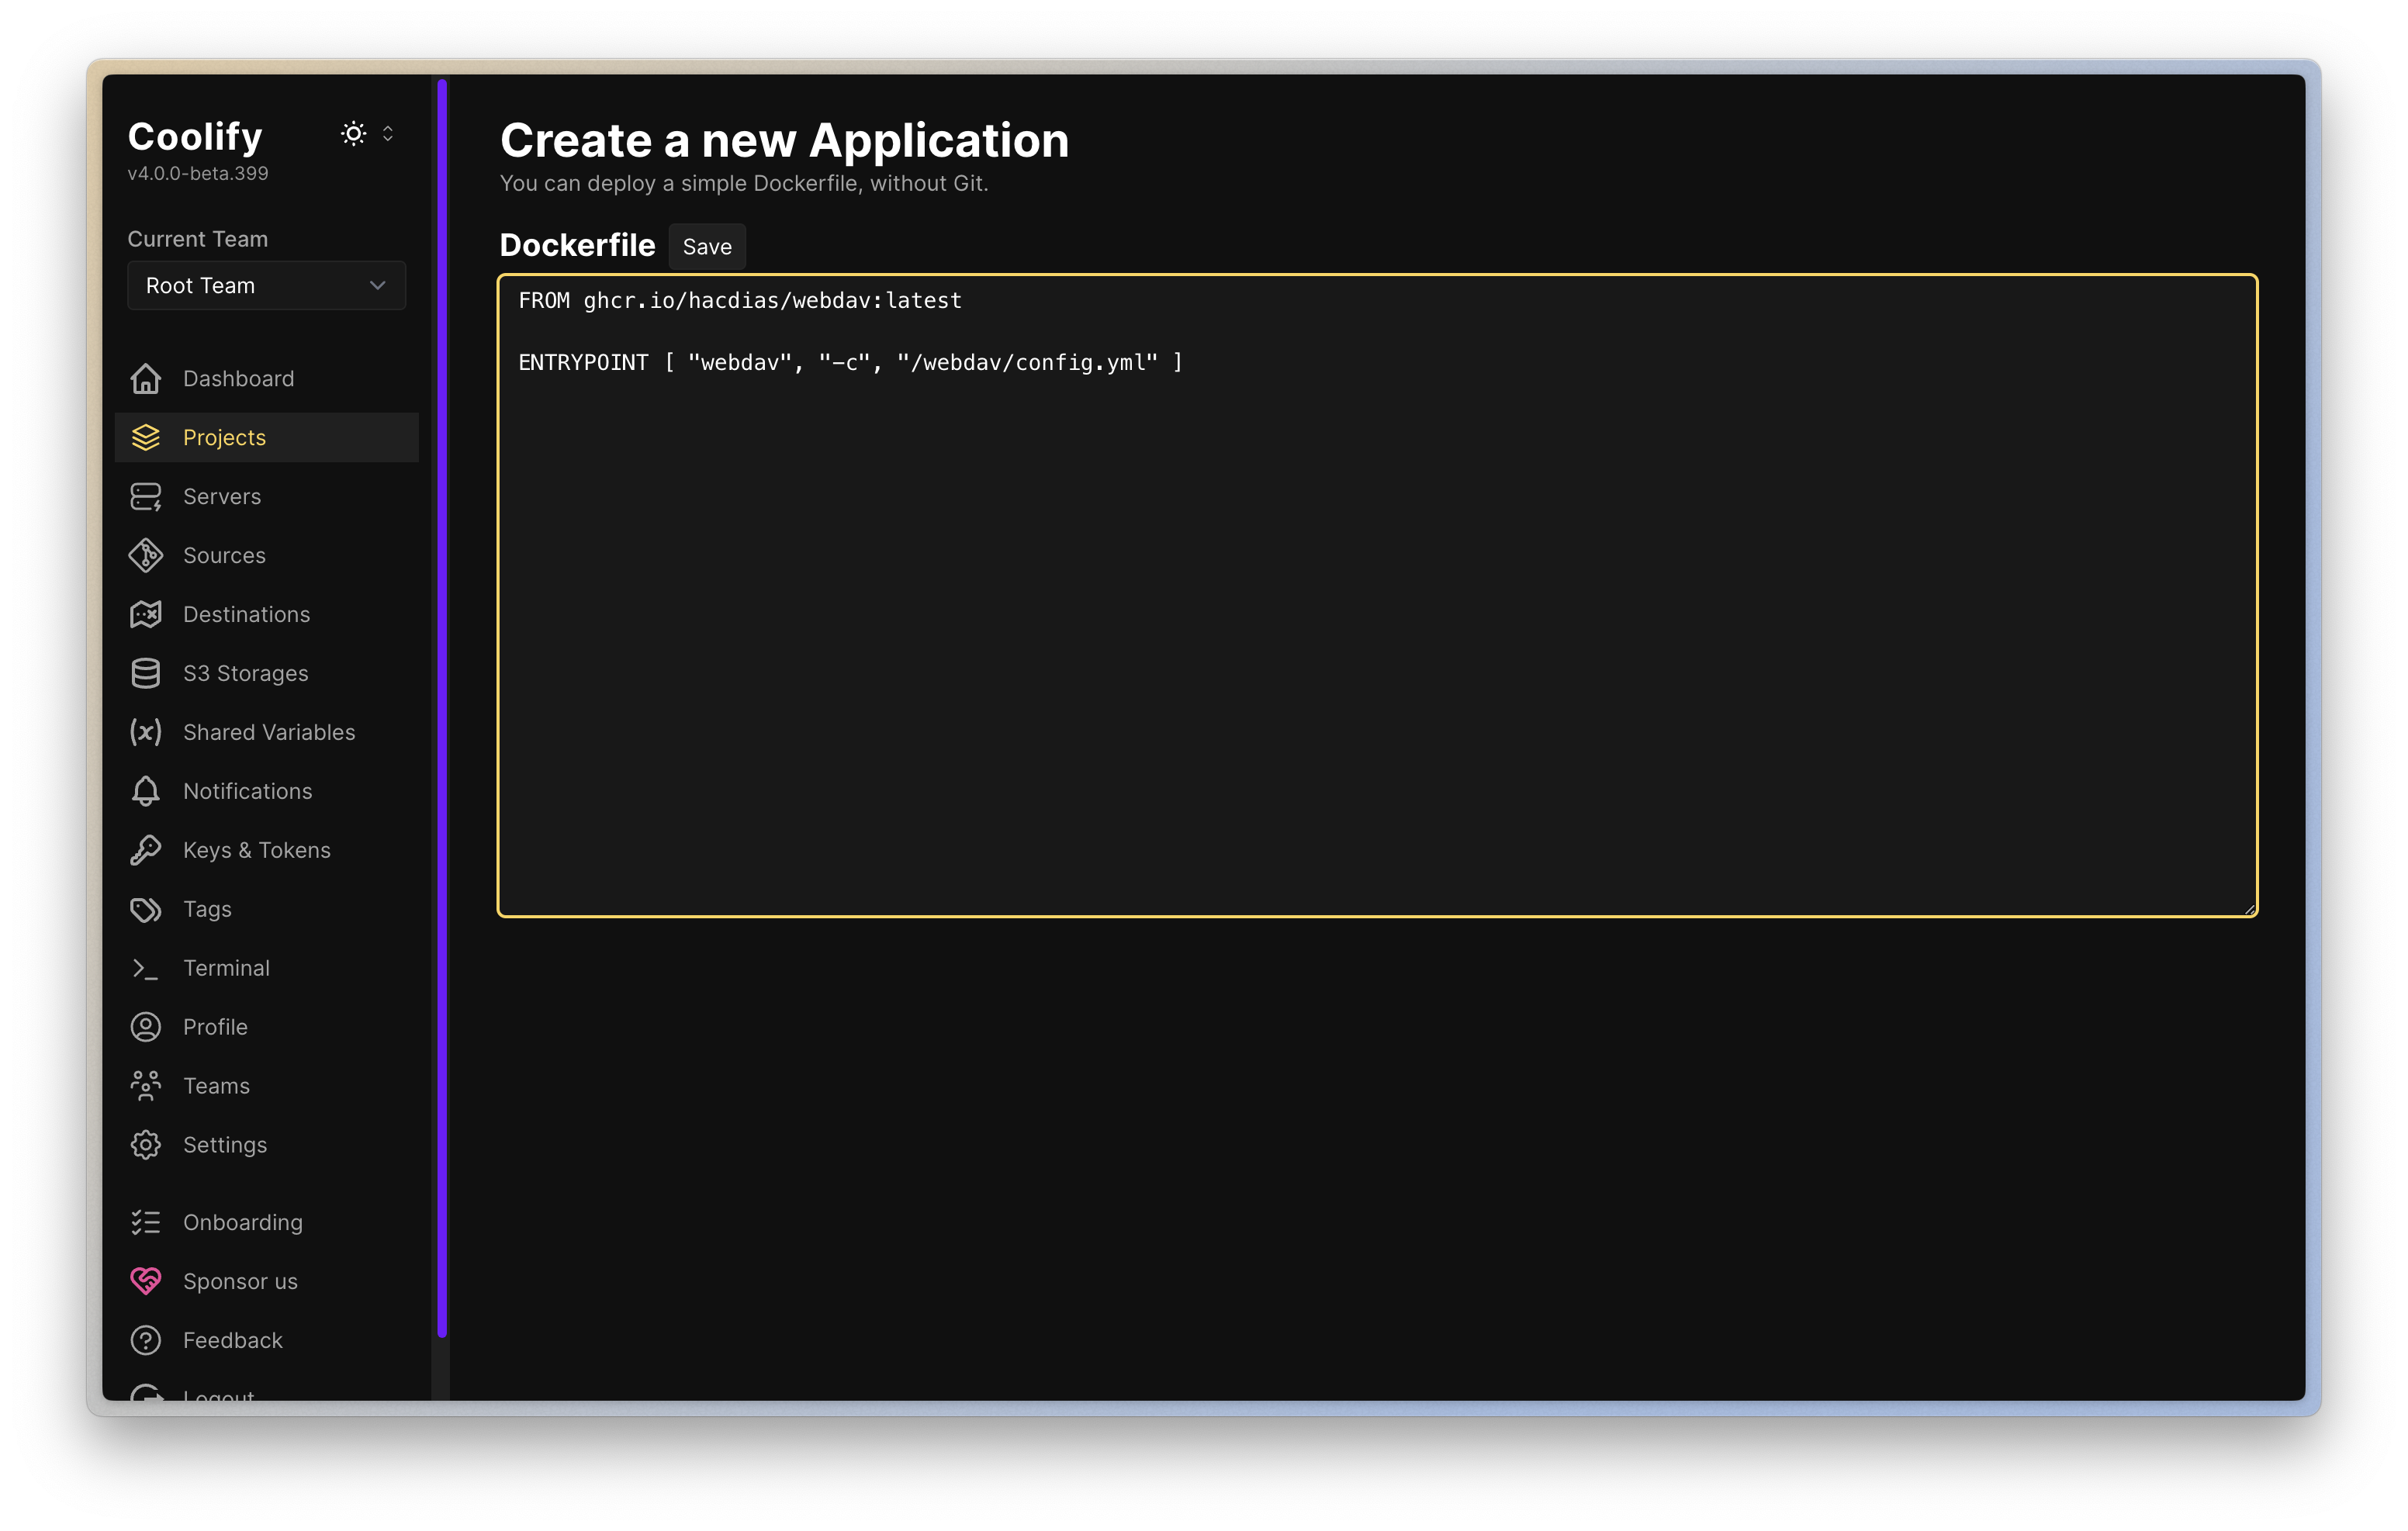
Task: Go to Shared Variables menu item
Action: 268,732
